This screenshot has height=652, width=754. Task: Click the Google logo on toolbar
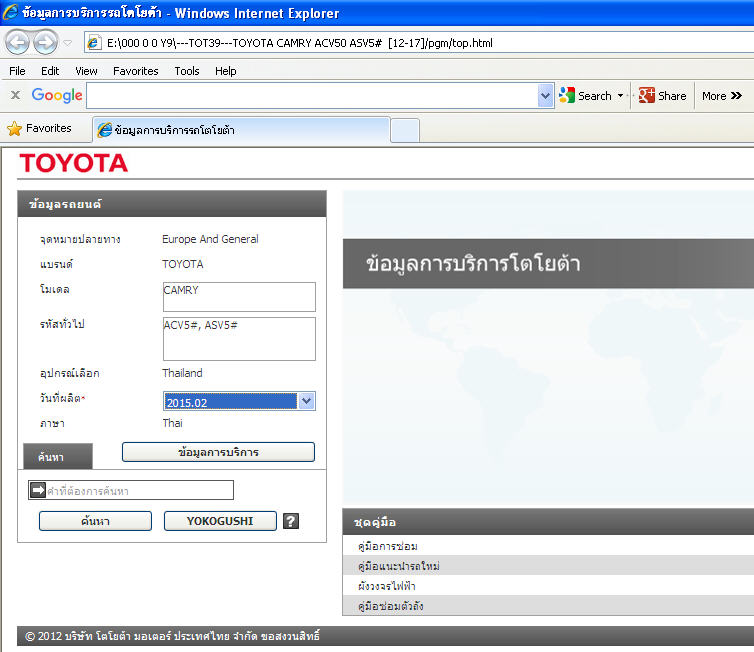pos(57,95)
